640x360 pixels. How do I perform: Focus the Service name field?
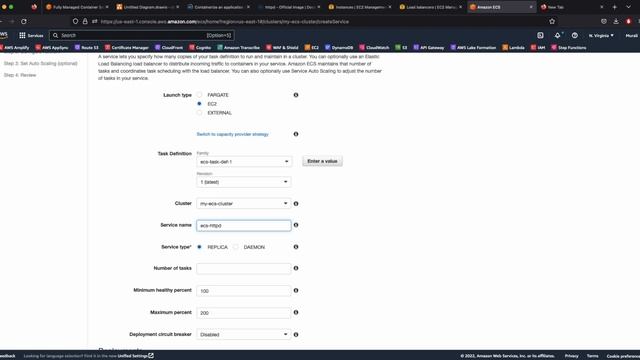click(x=244, y=225)
